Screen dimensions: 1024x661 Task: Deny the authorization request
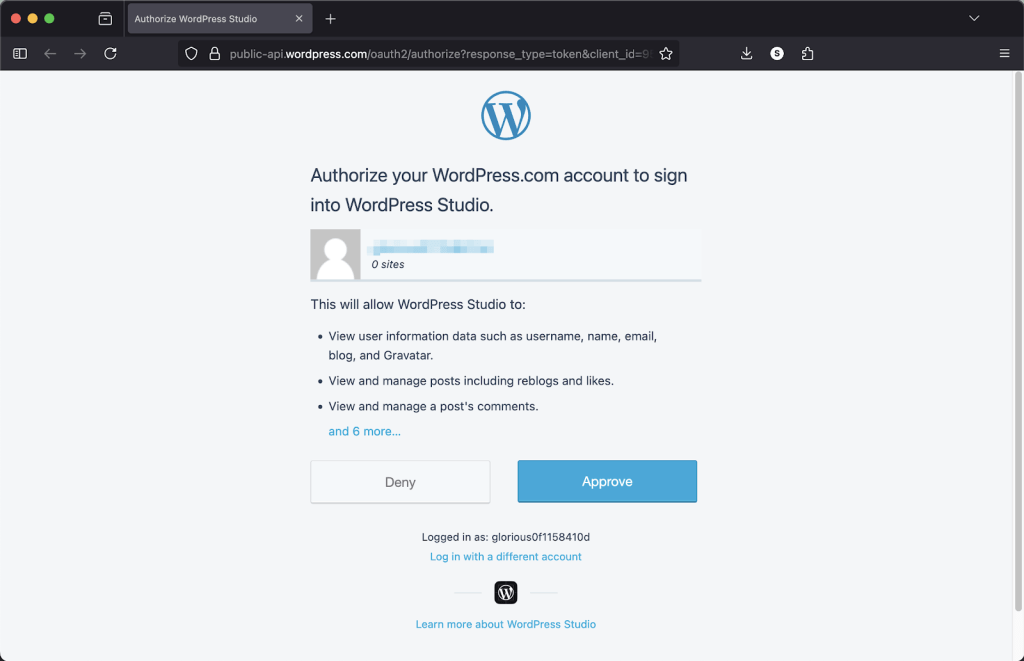point(399,481)
